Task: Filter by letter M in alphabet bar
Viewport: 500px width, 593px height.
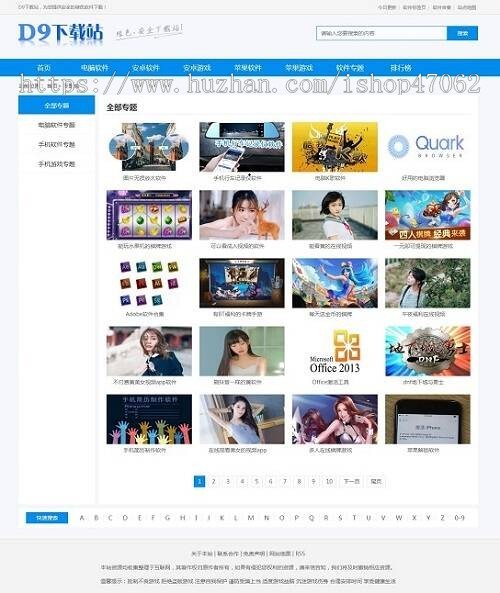Action: click(251, 518)
